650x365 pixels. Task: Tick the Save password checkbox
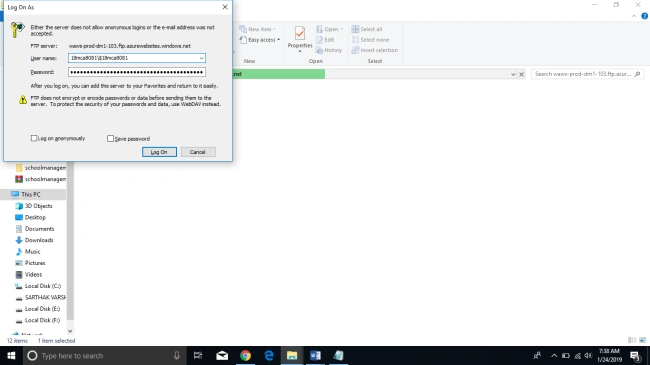pos(110,139)
